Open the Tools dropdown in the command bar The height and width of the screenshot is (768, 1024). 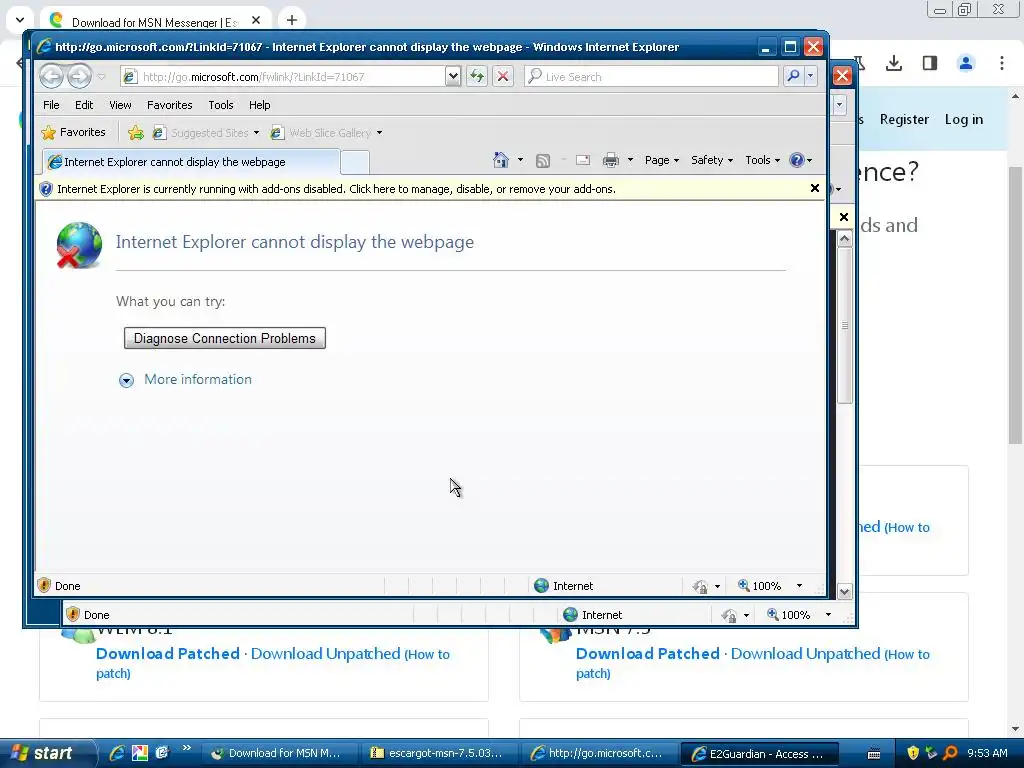pyautogui.click(x=762, y=160)
